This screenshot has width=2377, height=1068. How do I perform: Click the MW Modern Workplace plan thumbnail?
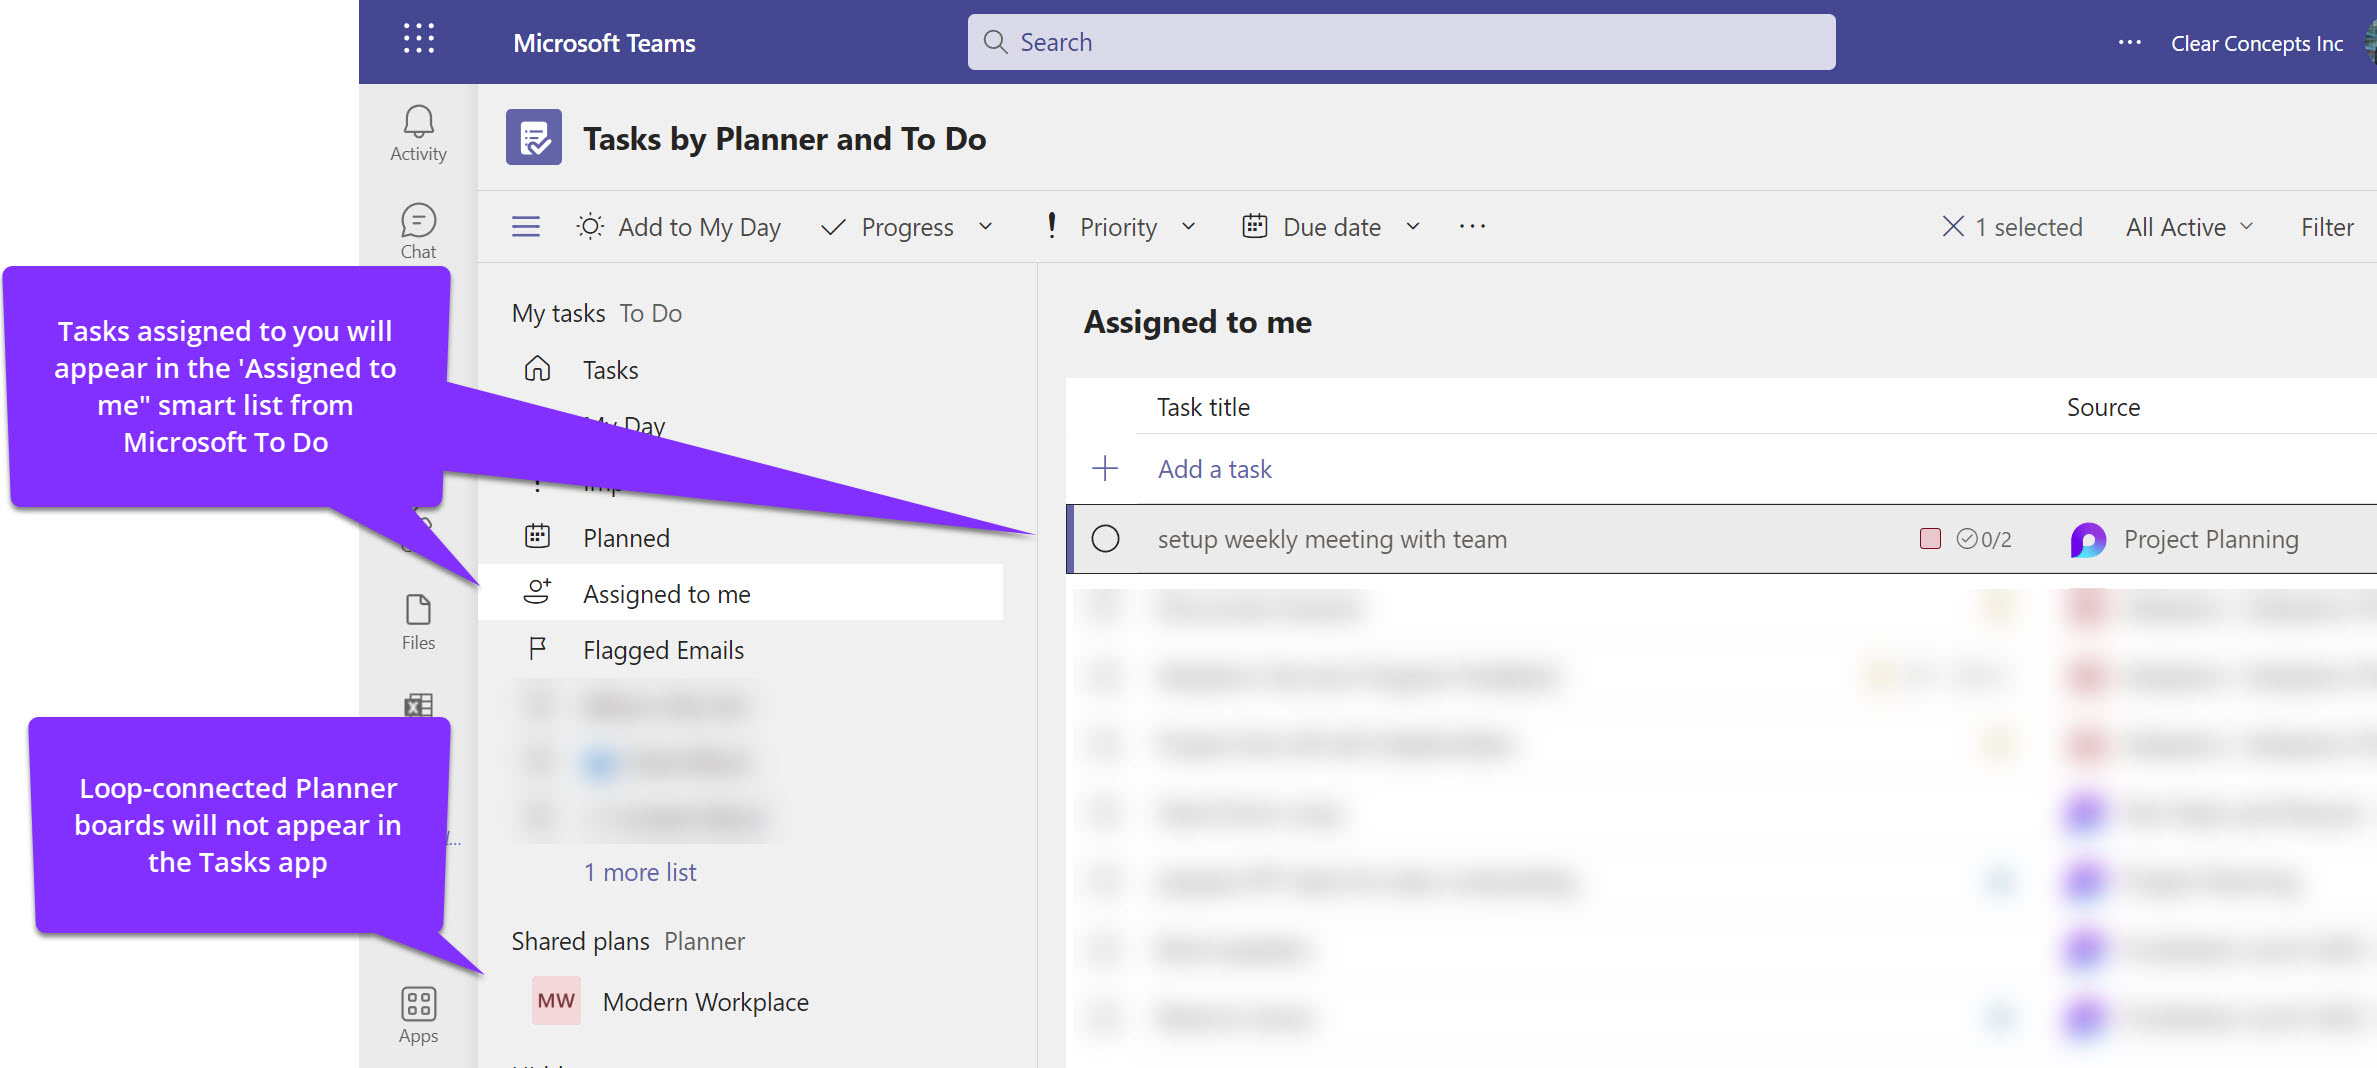click(x=556, y=1001)
